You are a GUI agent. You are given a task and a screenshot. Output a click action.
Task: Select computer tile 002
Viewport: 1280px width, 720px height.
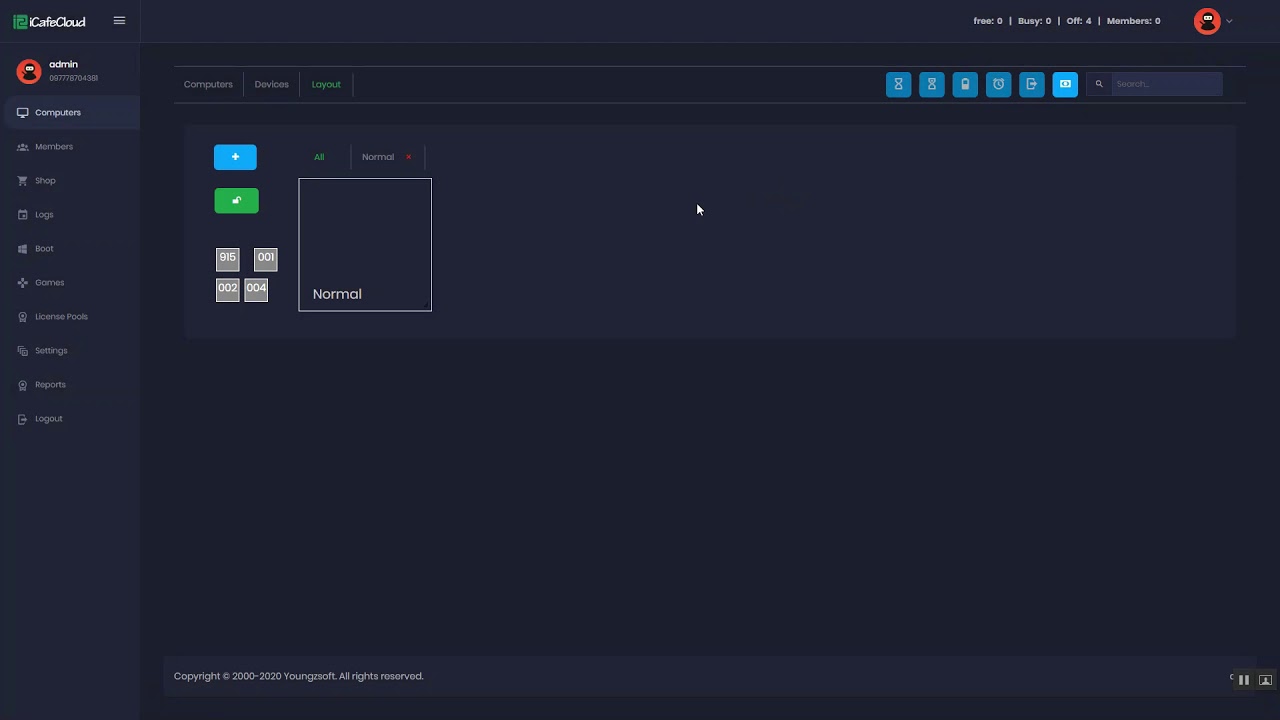click(x=228, y=290)
